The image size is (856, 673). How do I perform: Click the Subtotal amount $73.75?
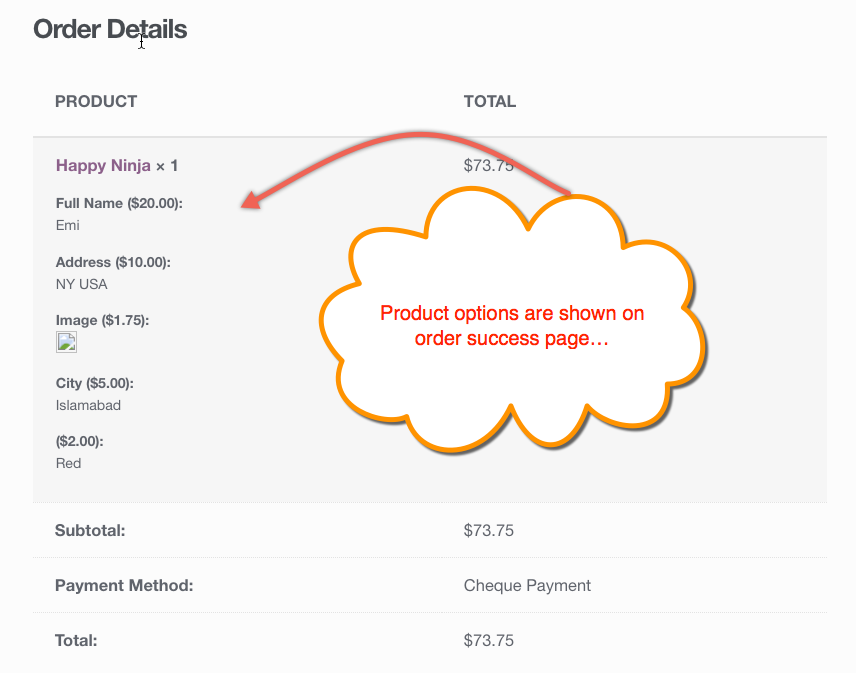pos(489,531)
